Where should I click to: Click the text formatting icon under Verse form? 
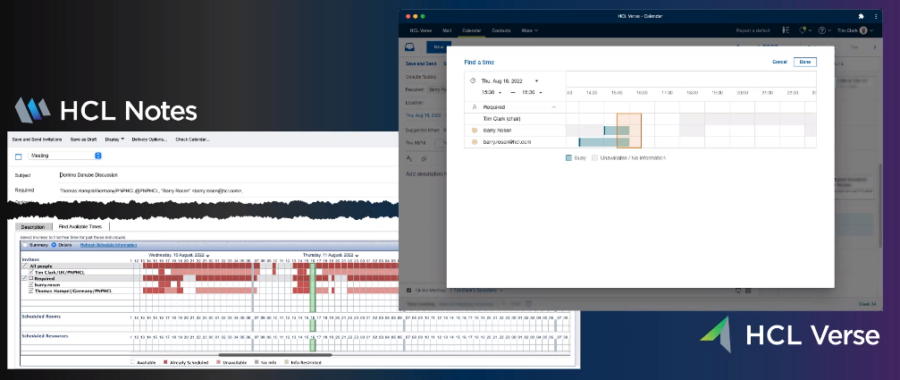pos(409,158)
